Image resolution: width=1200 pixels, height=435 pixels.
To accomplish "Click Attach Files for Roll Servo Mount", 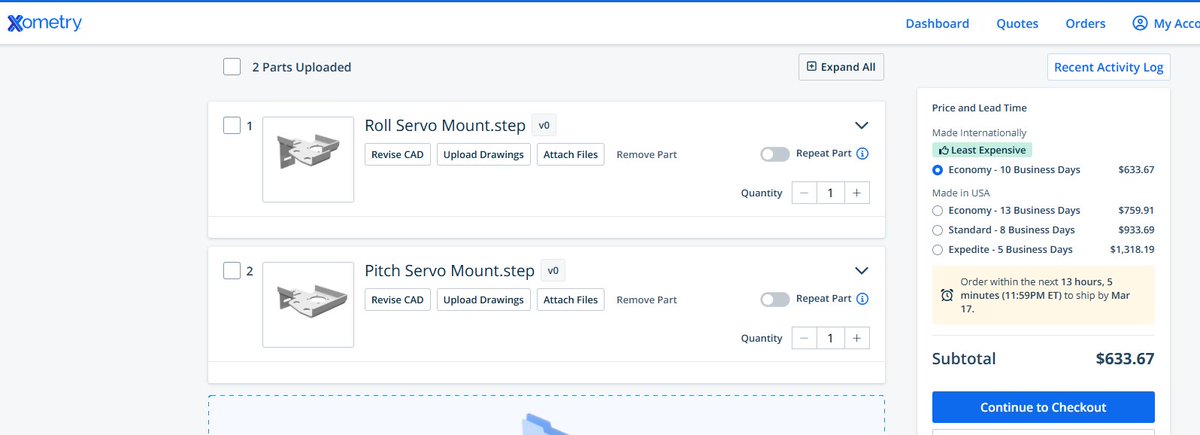I will click(x=570, y=154).
